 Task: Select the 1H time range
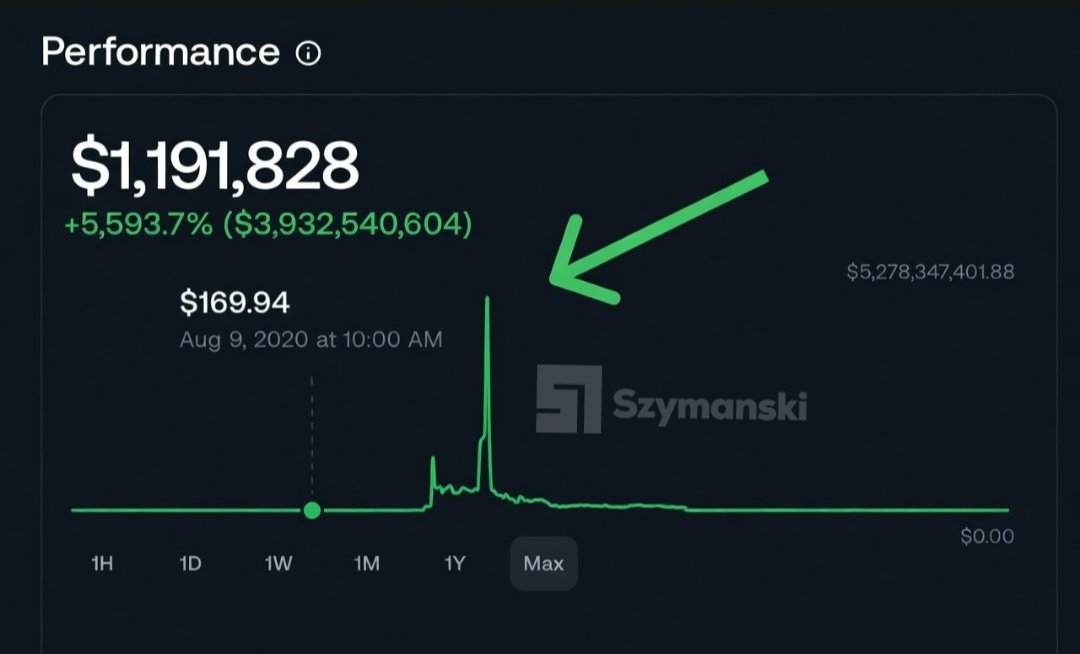tap(102, 564)
